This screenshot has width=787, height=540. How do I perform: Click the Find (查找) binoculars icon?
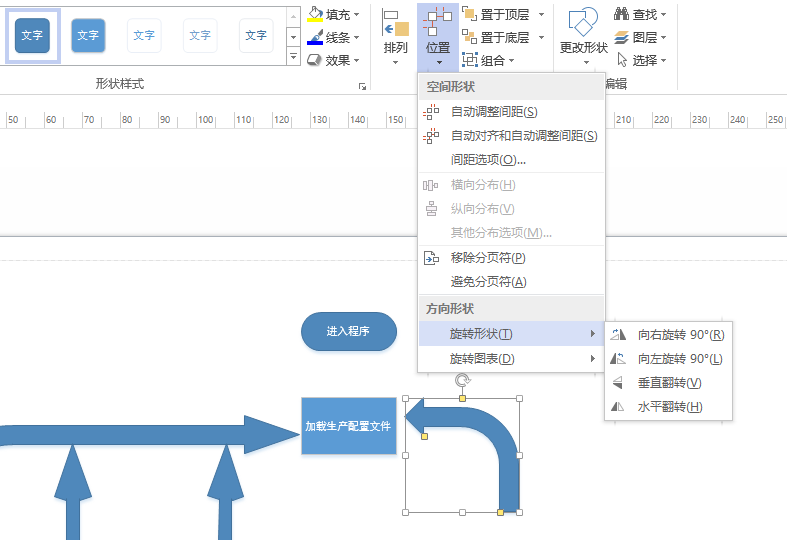pyautogui.click(x=621, y=14)
